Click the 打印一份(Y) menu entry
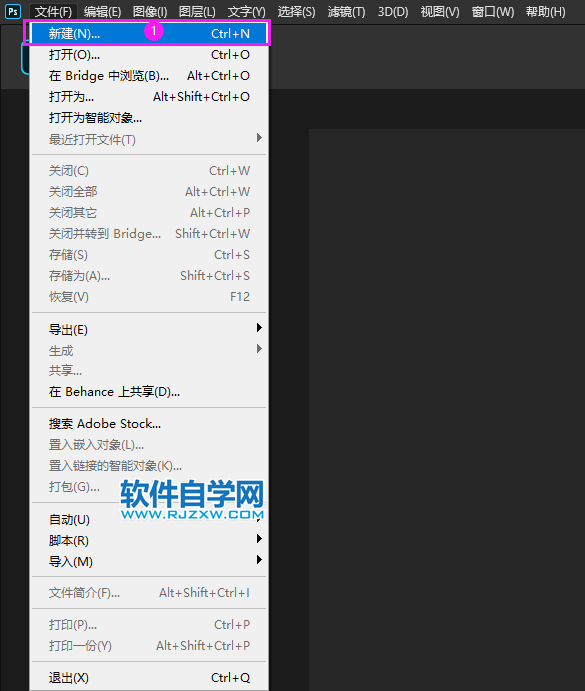This screenshot has width=585, height=691. tap(149, 646)
